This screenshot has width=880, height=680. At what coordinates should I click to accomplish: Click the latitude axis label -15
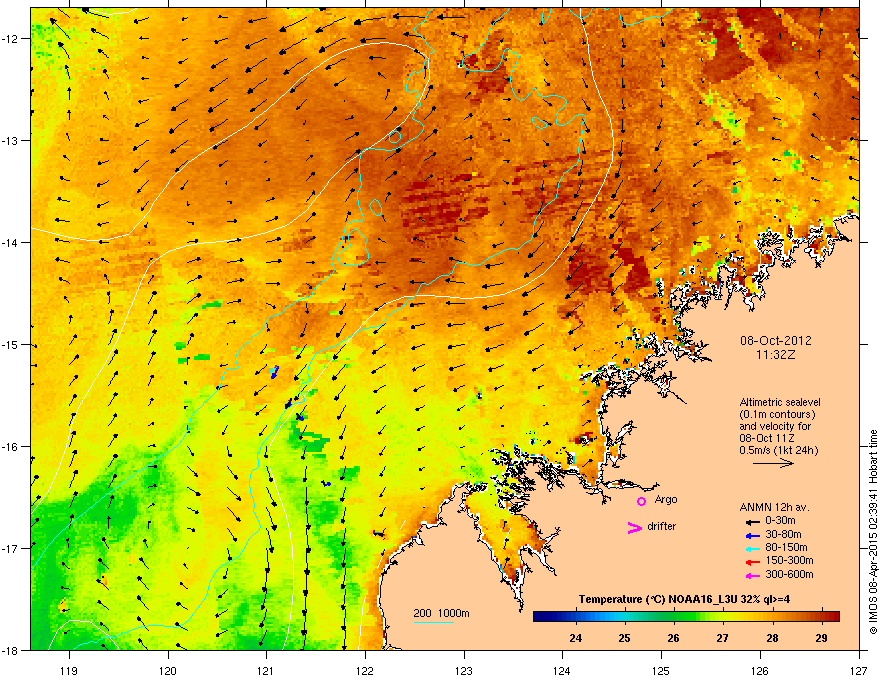[10, 344]
